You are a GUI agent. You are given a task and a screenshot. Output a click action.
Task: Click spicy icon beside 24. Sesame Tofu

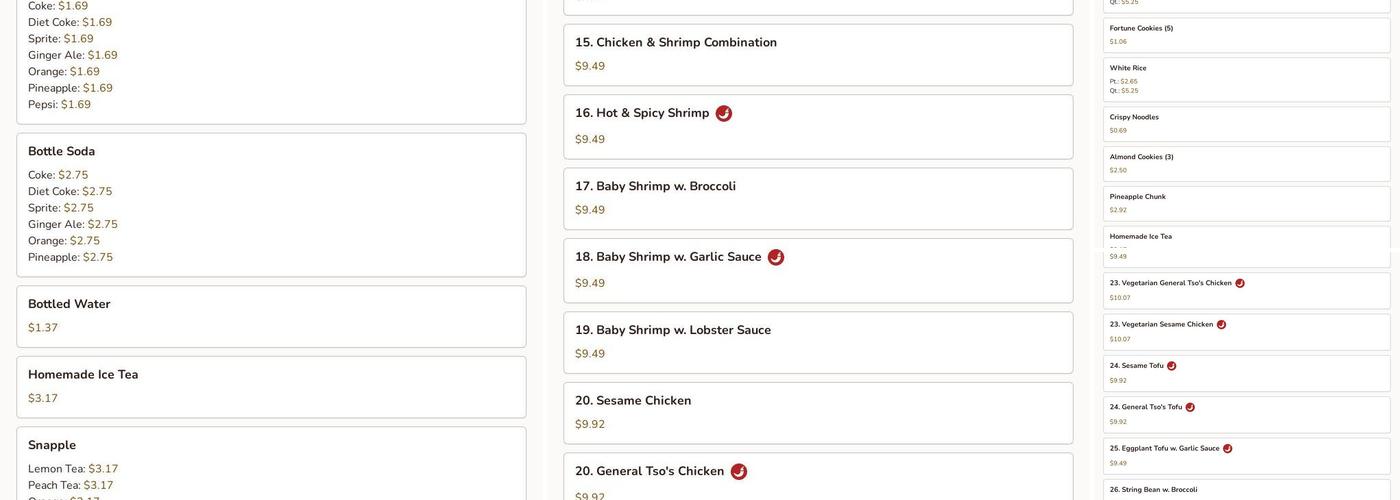pos(1172,366)
